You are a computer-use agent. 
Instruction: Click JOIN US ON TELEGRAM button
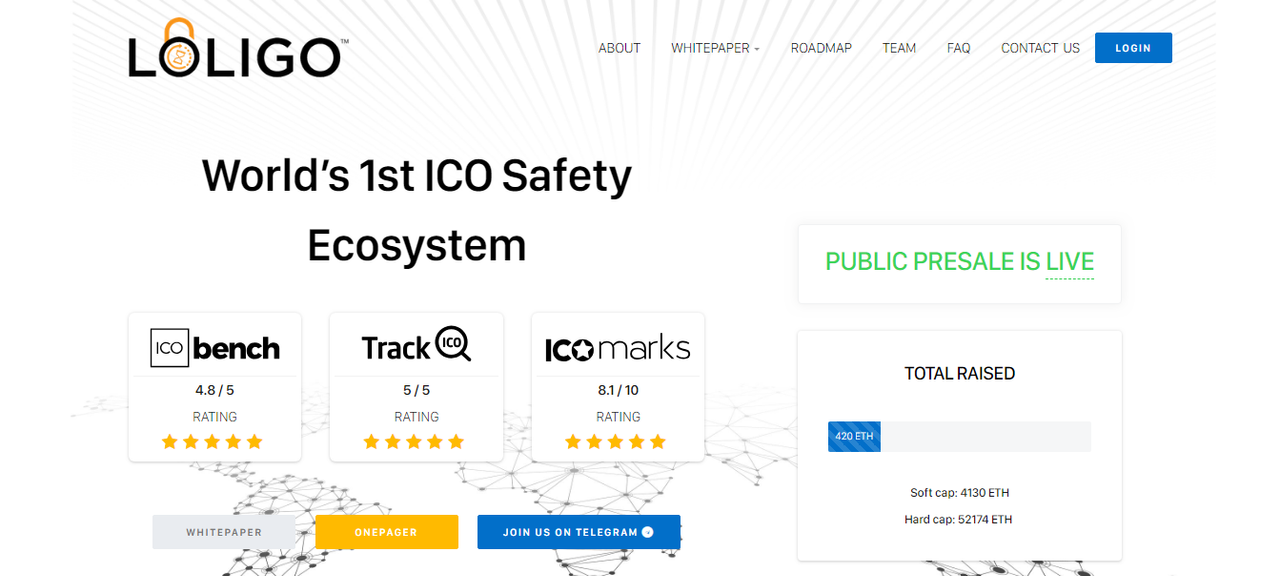[579, 532]
